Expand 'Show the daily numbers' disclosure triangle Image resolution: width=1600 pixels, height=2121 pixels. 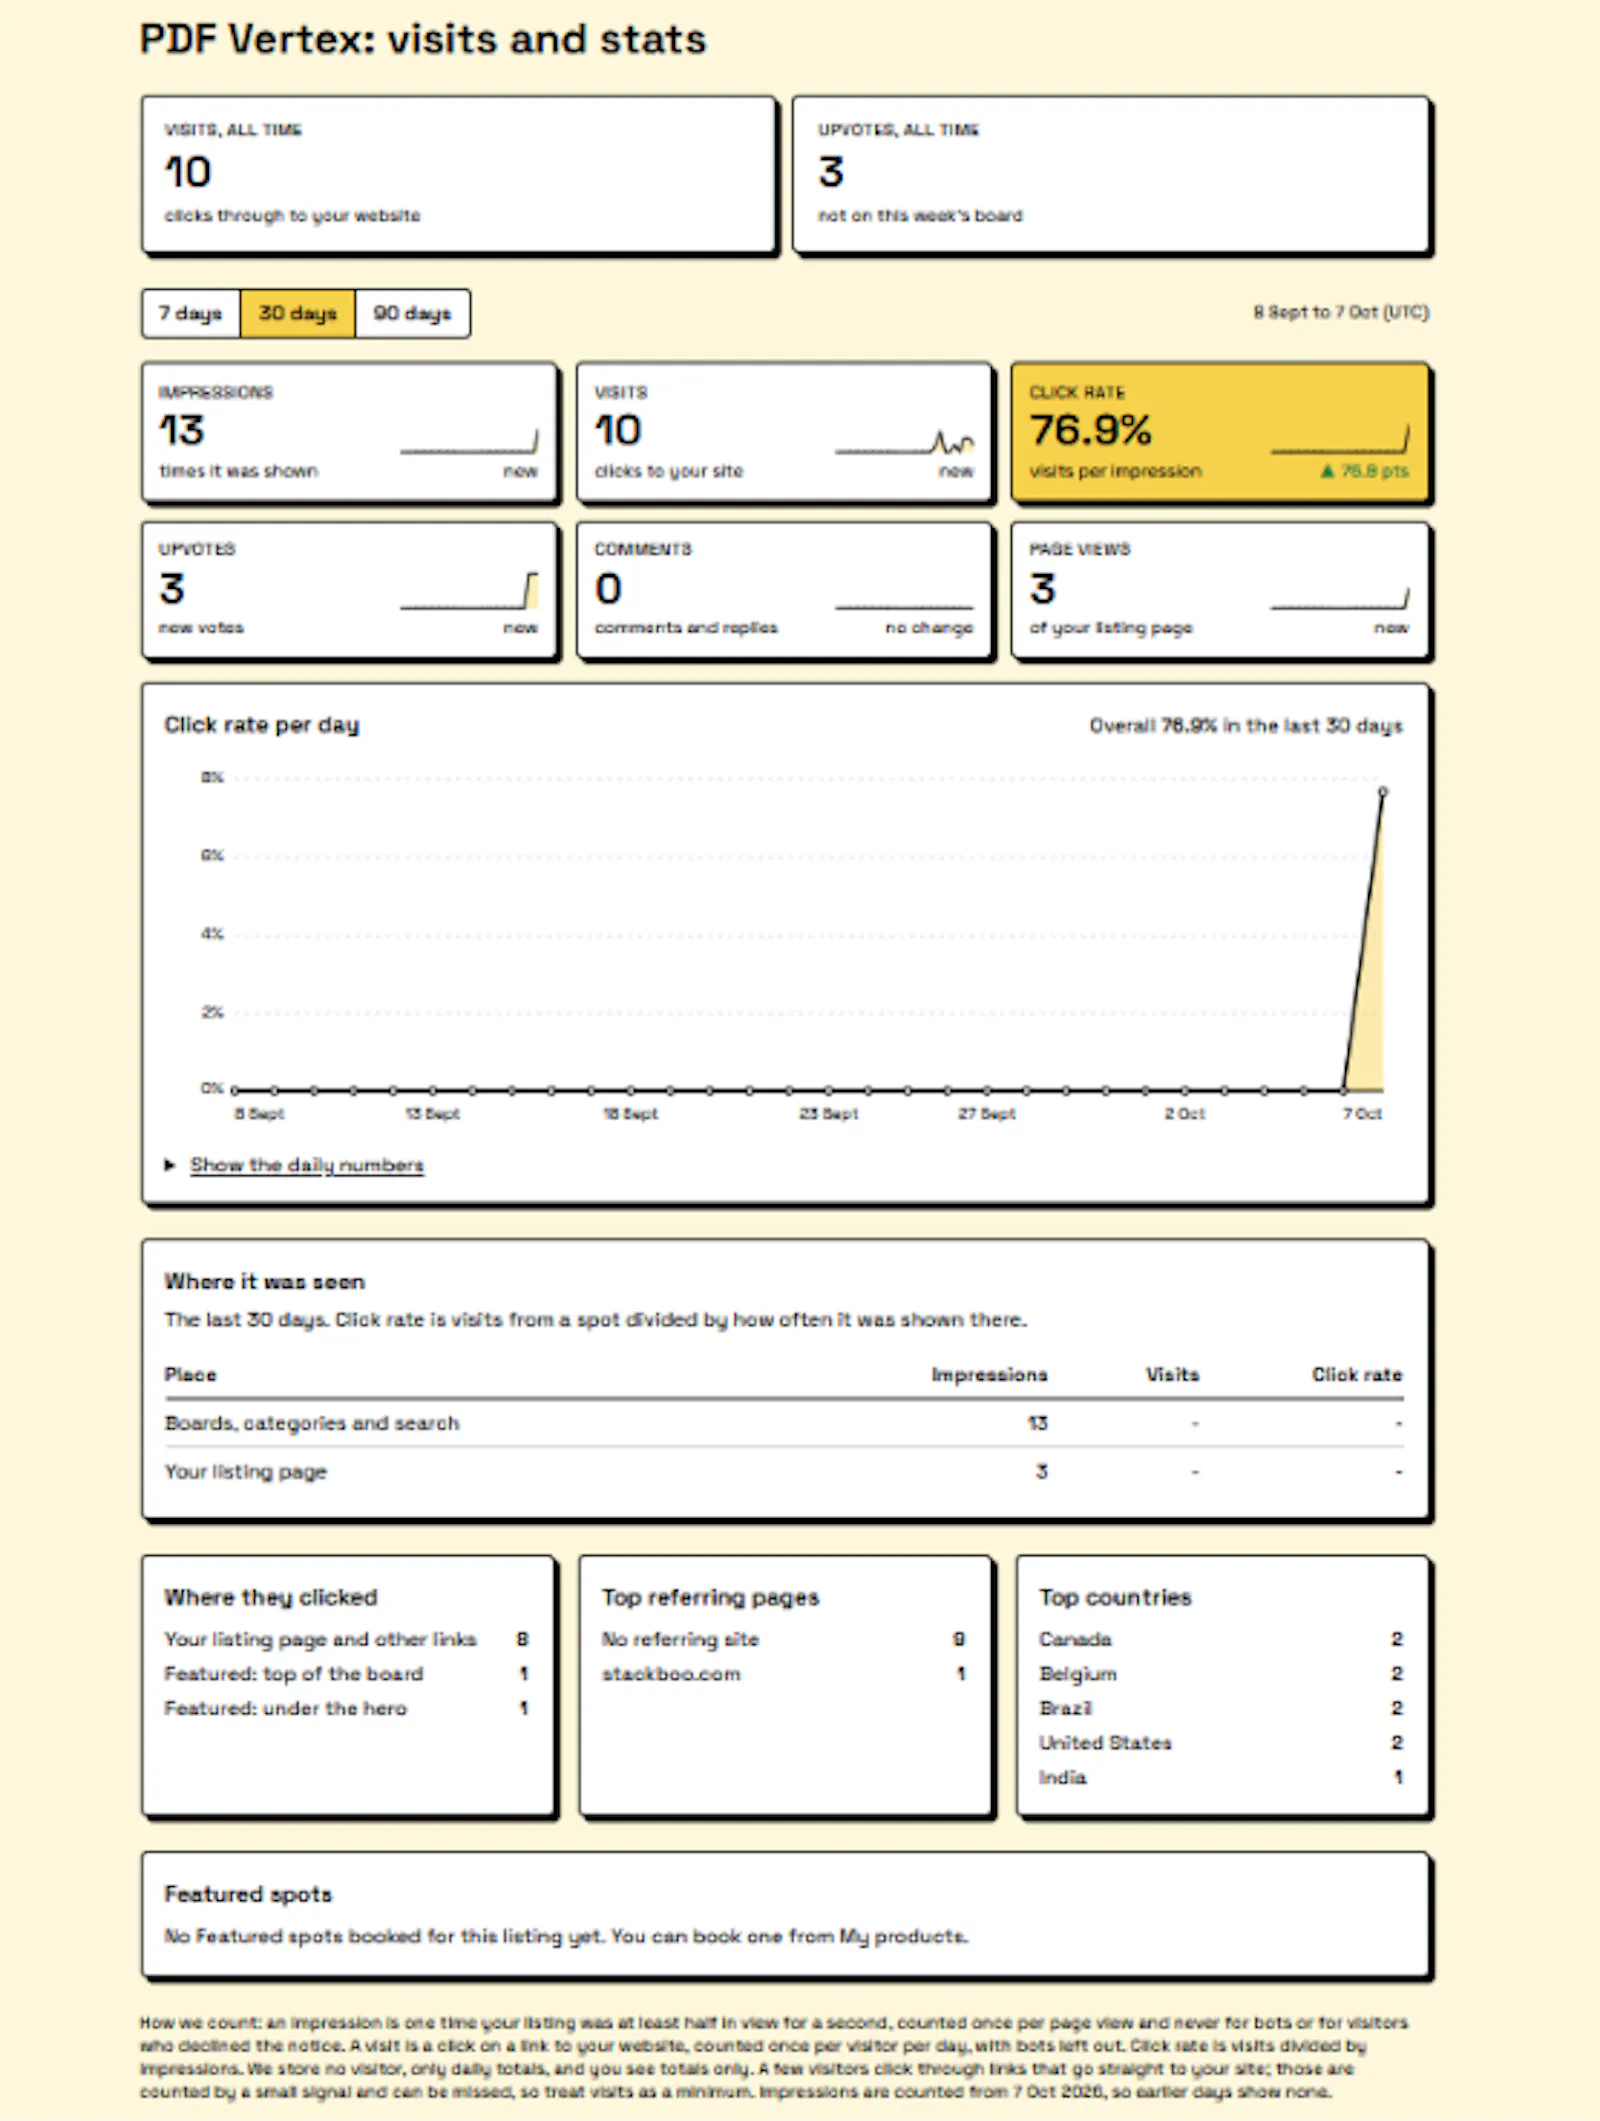click(170, 1165)
